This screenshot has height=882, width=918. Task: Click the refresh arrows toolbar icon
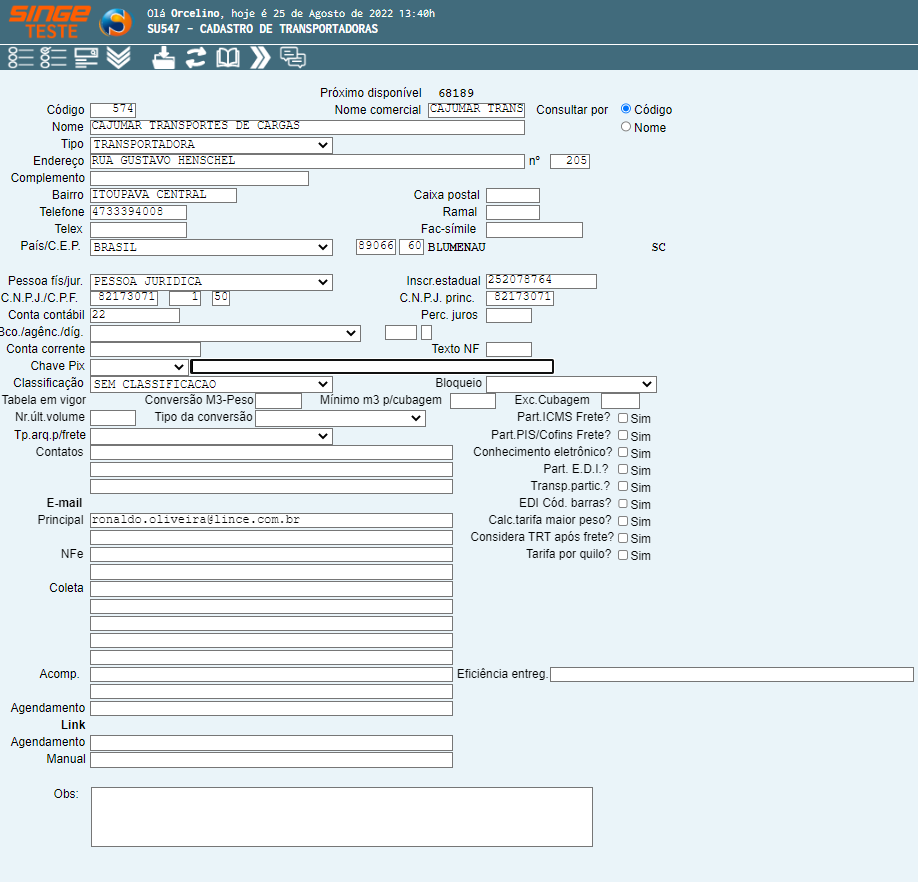196,57
